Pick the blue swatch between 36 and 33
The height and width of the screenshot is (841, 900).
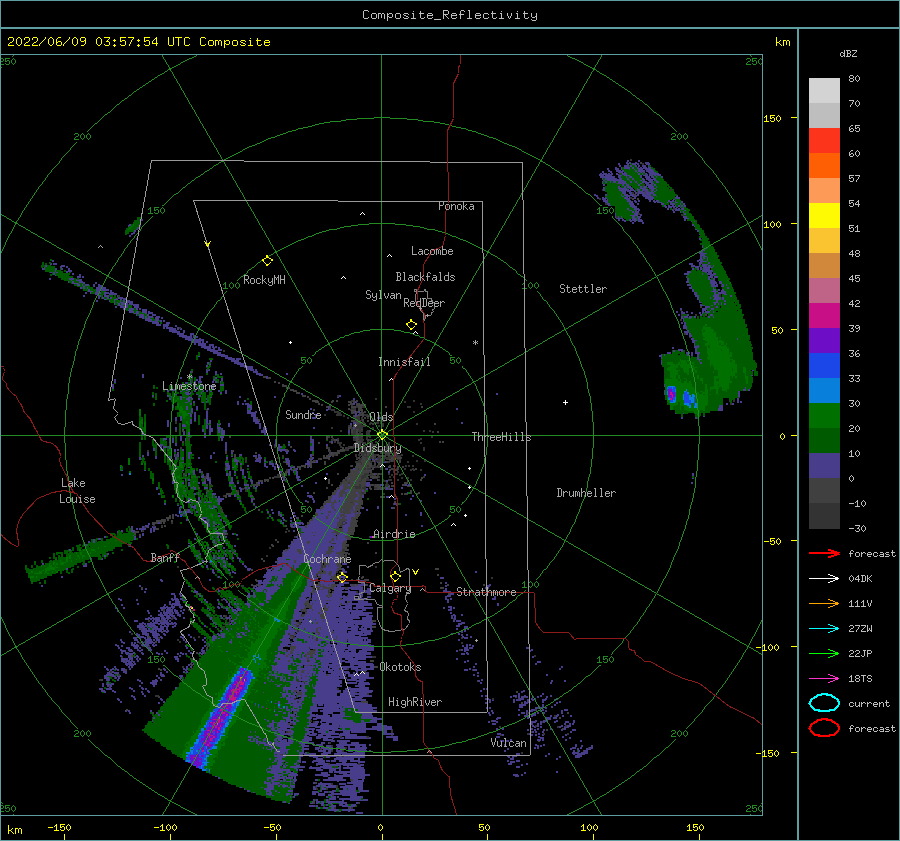824,366
